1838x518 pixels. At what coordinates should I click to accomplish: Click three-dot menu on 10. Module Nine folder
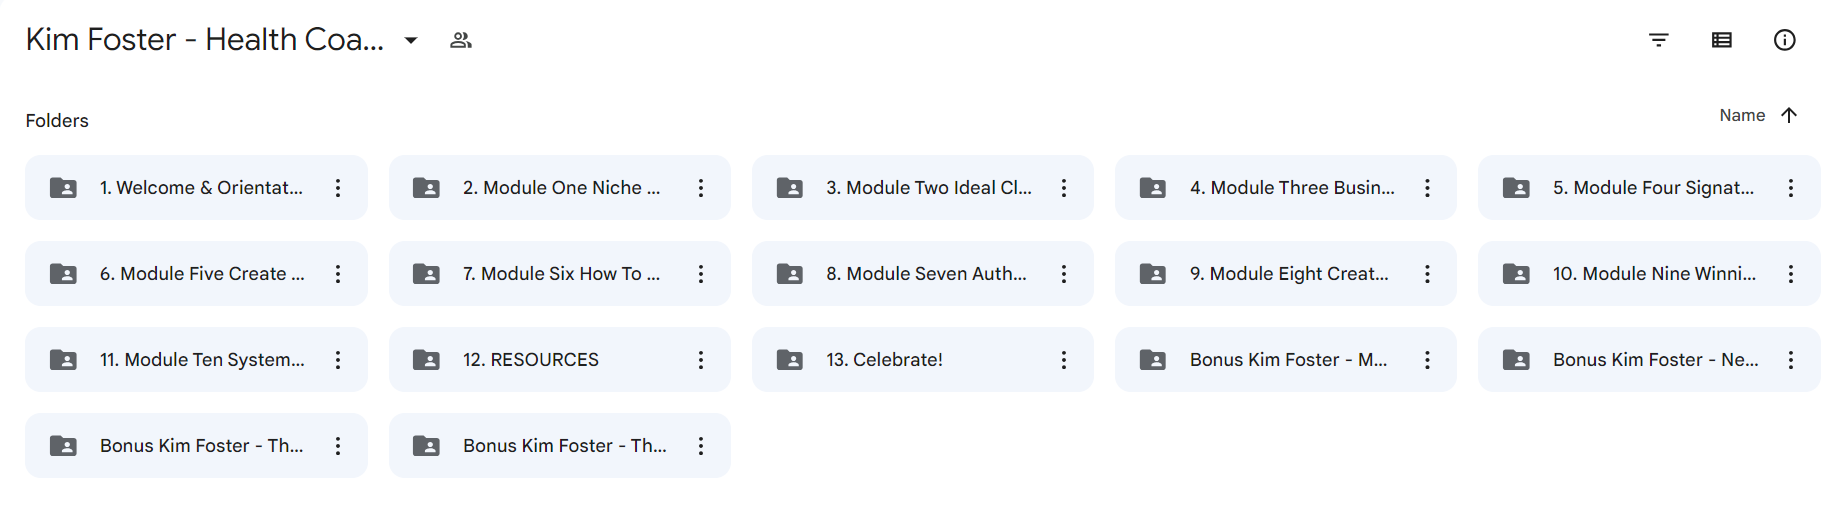pyautogui.click(x=1790, y=273)
